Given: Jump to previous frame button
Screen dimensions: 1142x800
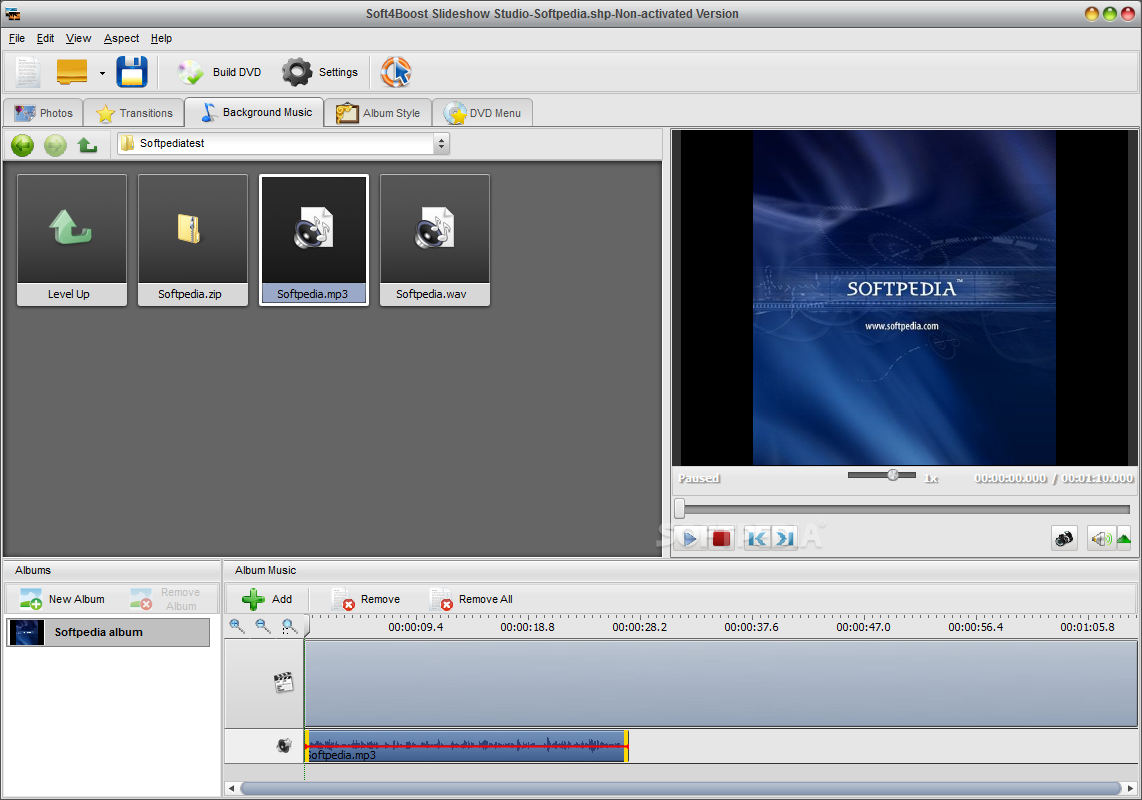Looking at the screenshot, I should (757, 538).
